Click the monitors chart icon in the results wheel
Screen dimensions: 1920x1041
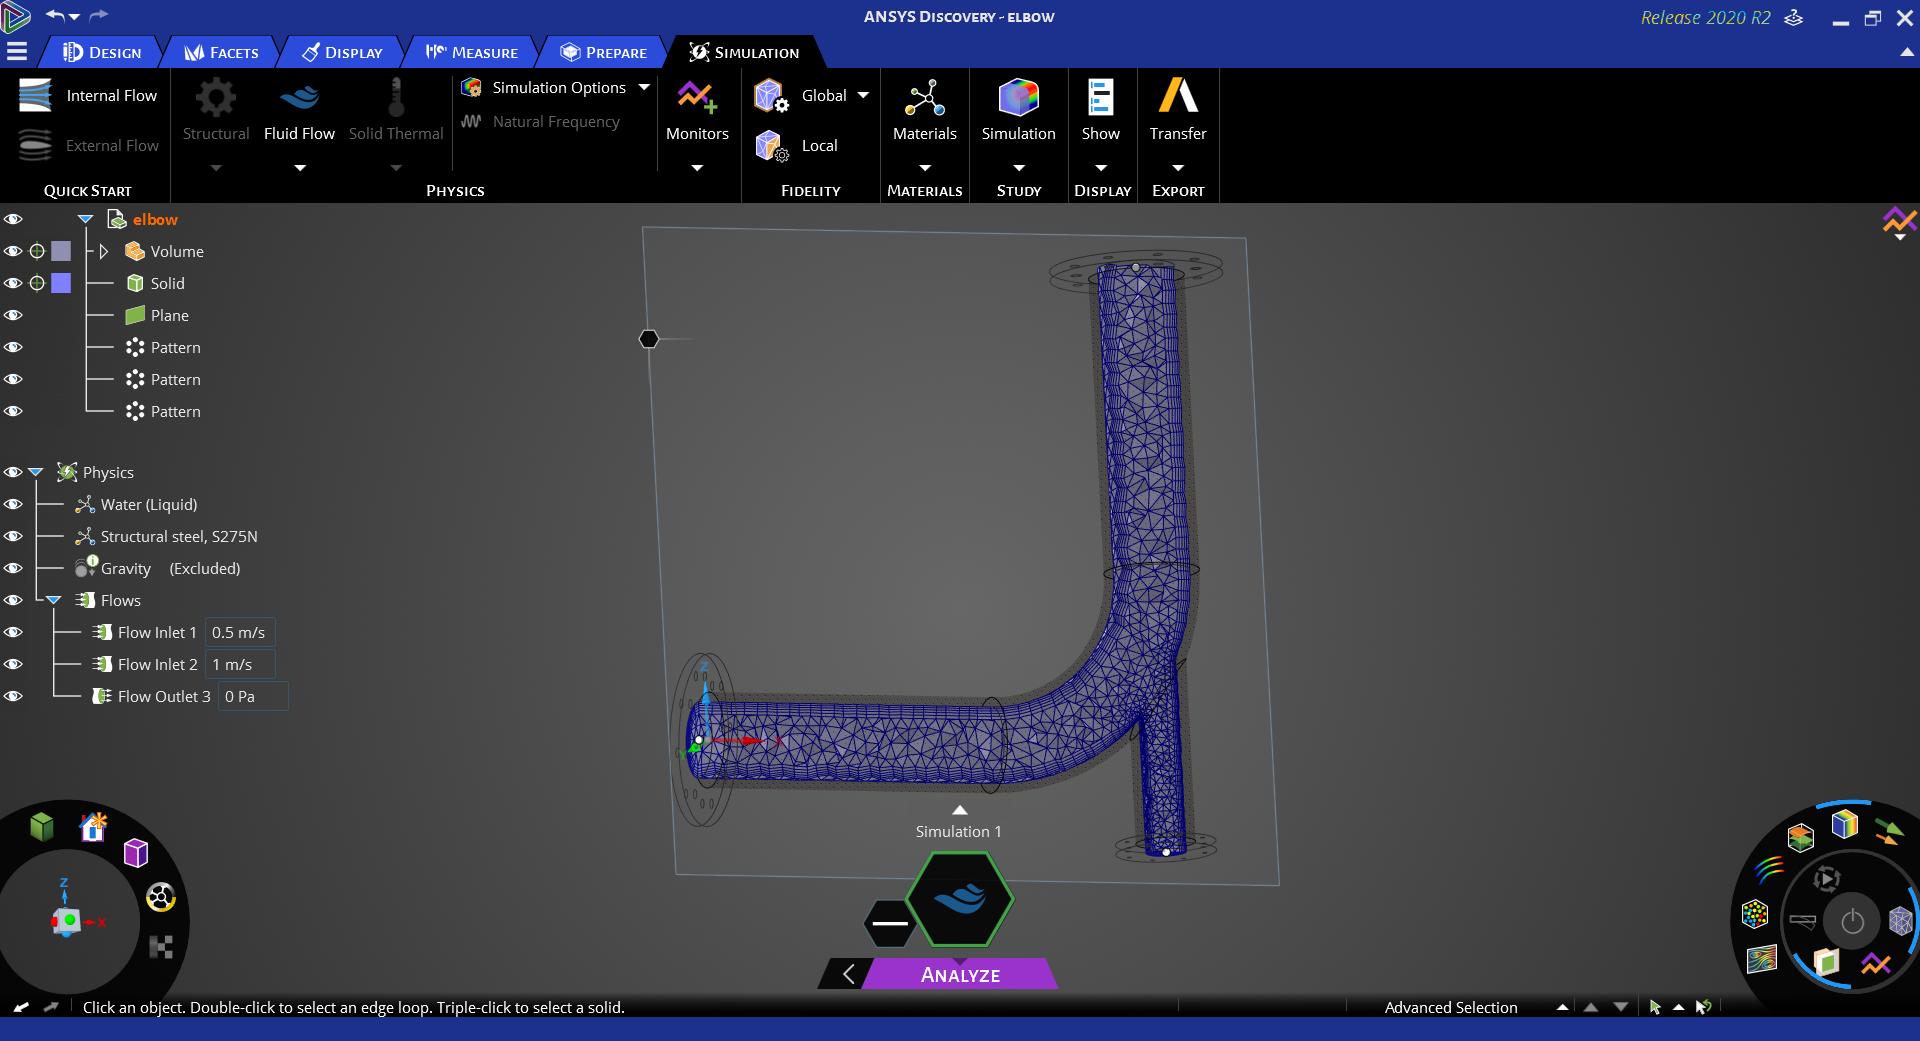click(x=1876, y=964)
